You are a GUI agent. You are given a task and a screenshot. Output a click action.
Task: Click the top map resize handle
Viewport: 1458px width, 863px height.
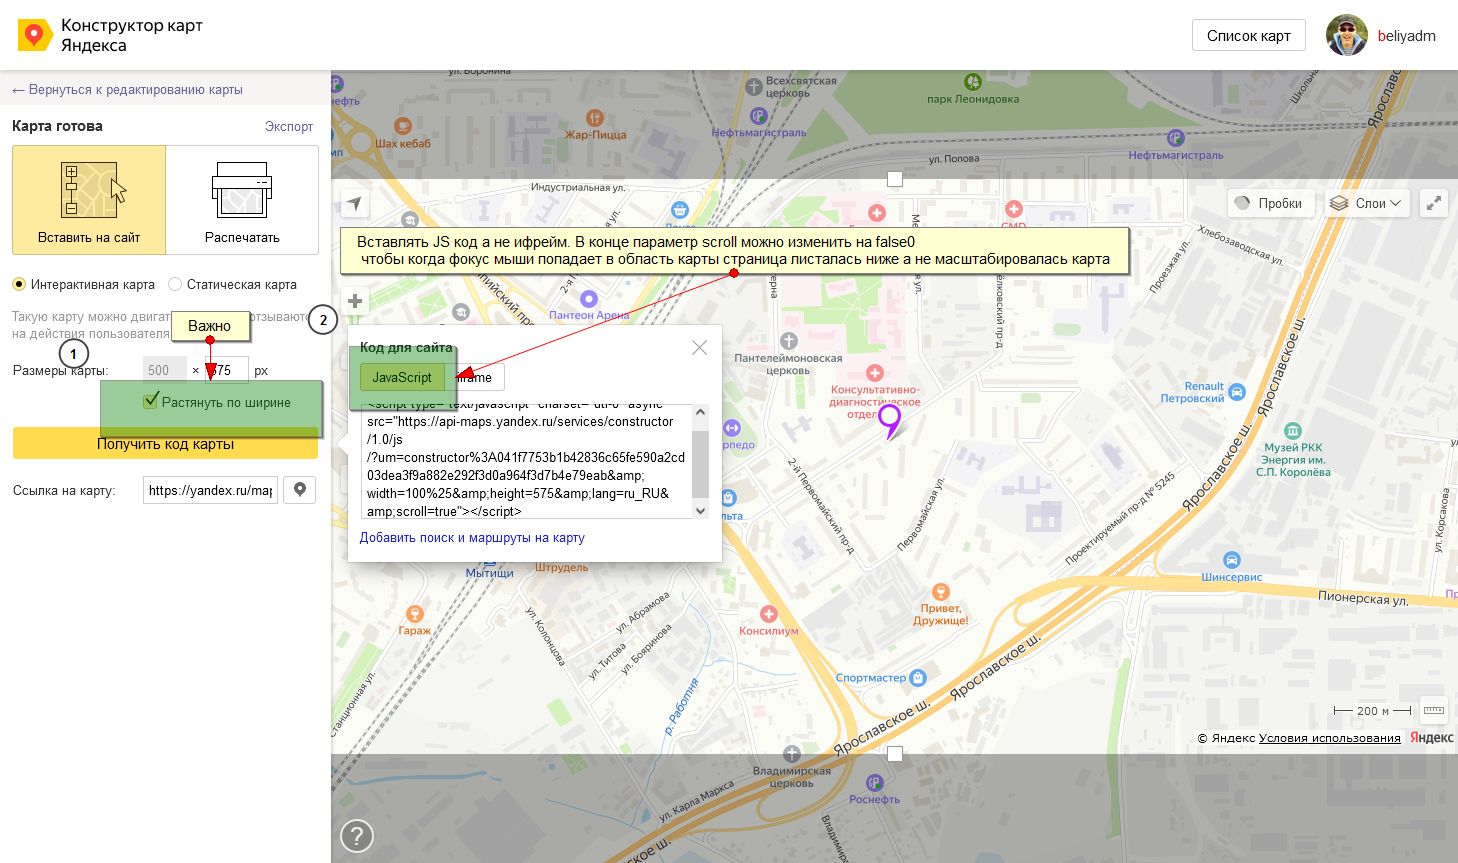pyautogui.click(x=895, y=179)
